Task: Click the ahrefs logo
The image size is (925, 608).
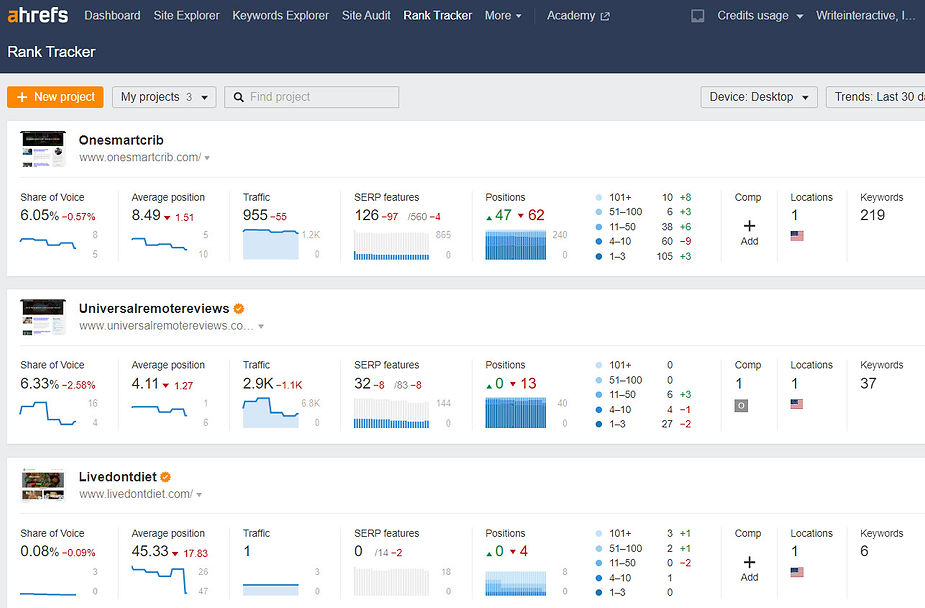Action: [38, 15]
